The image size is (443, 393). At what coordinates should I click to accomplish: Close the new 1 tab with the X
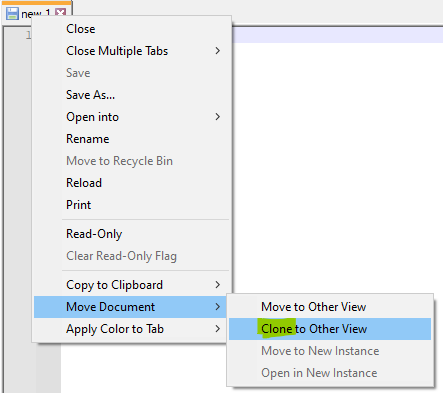[60, 13]
